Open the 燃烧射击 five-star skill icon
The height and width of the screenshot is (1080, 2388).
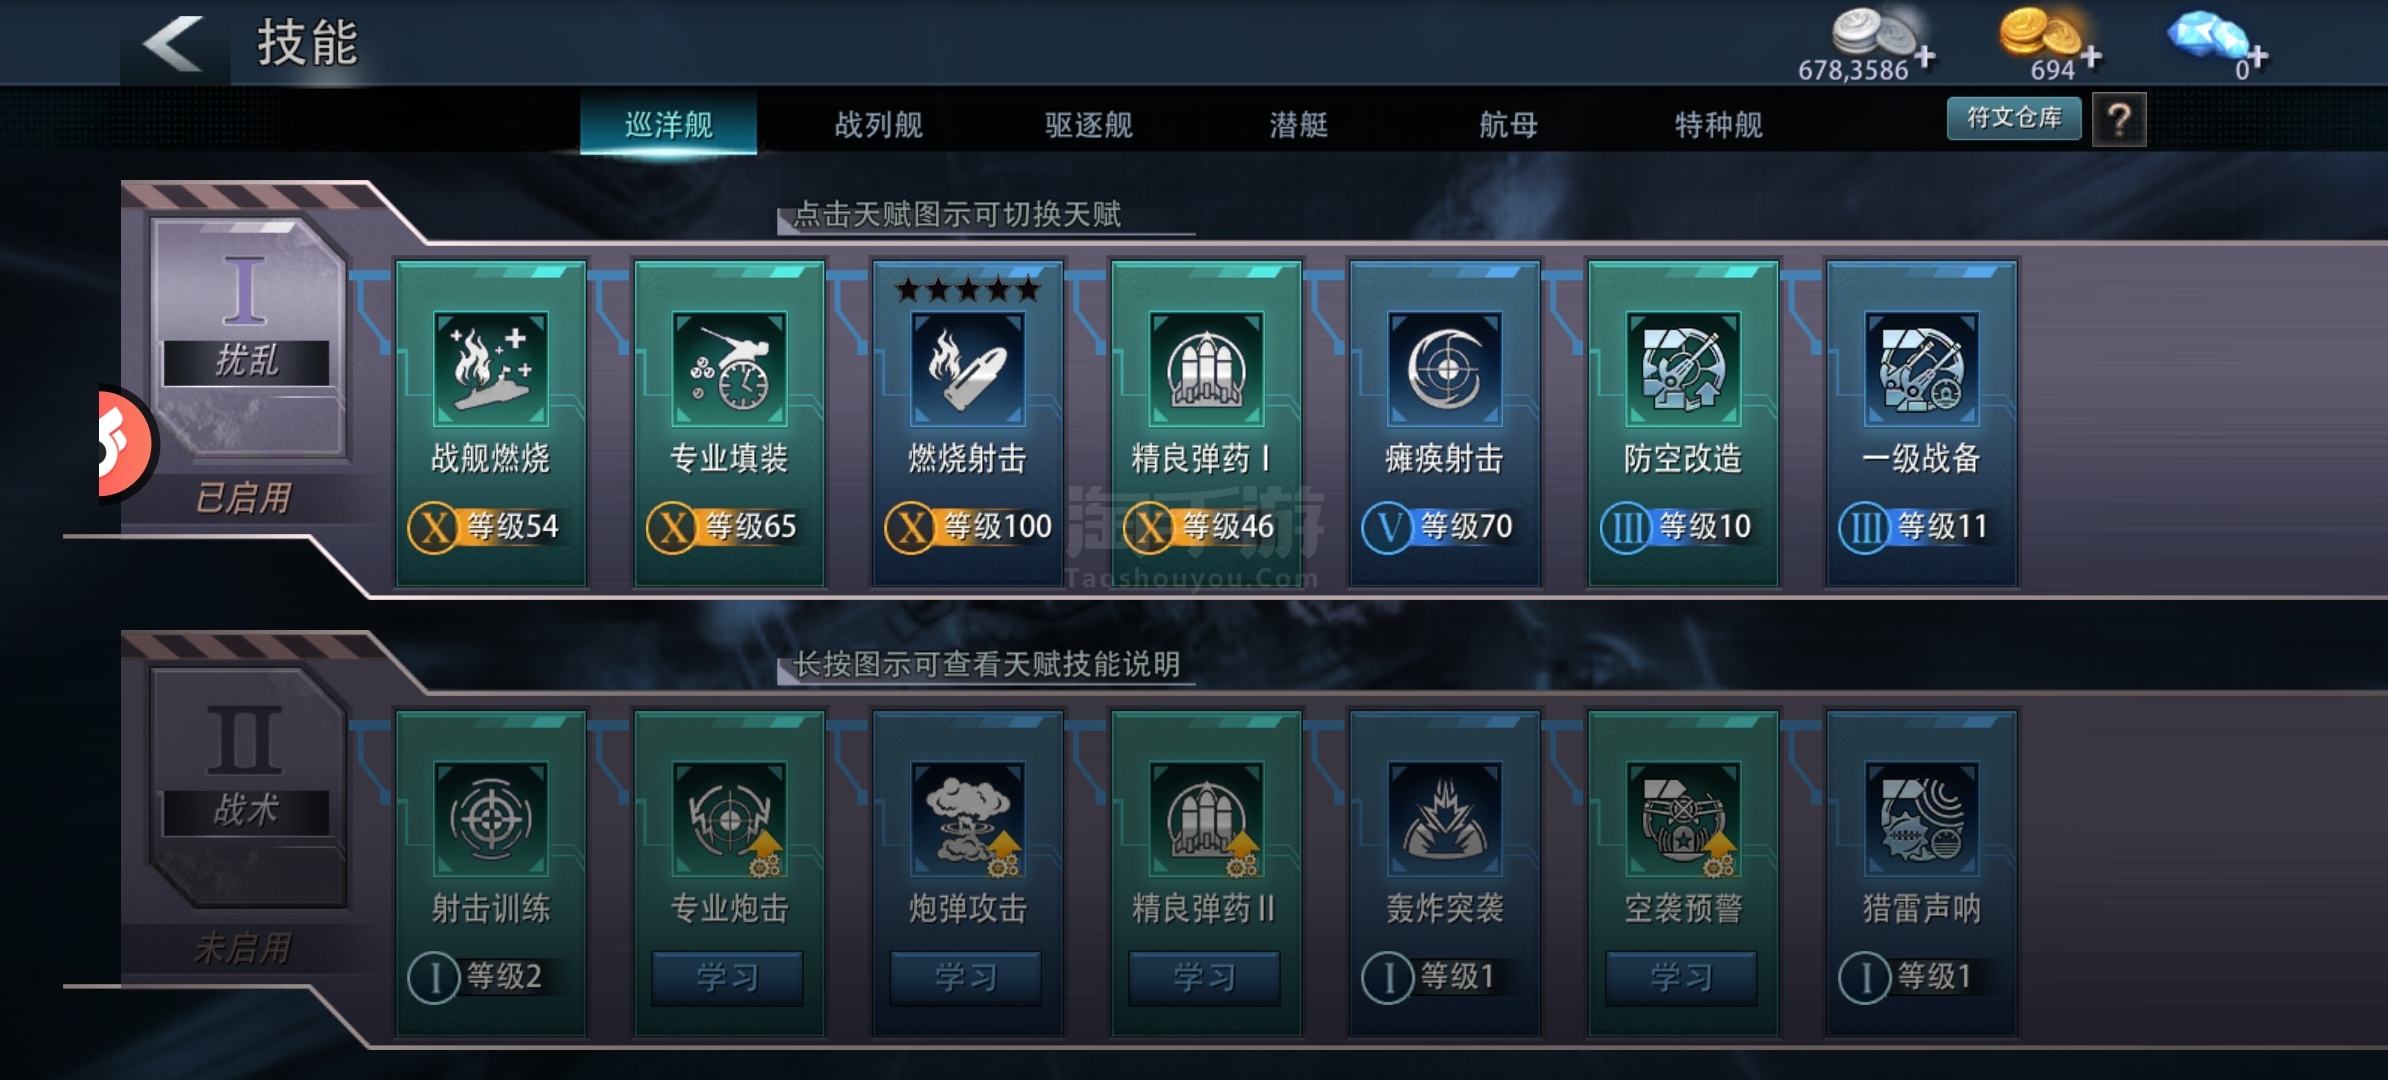click(967, 369)
